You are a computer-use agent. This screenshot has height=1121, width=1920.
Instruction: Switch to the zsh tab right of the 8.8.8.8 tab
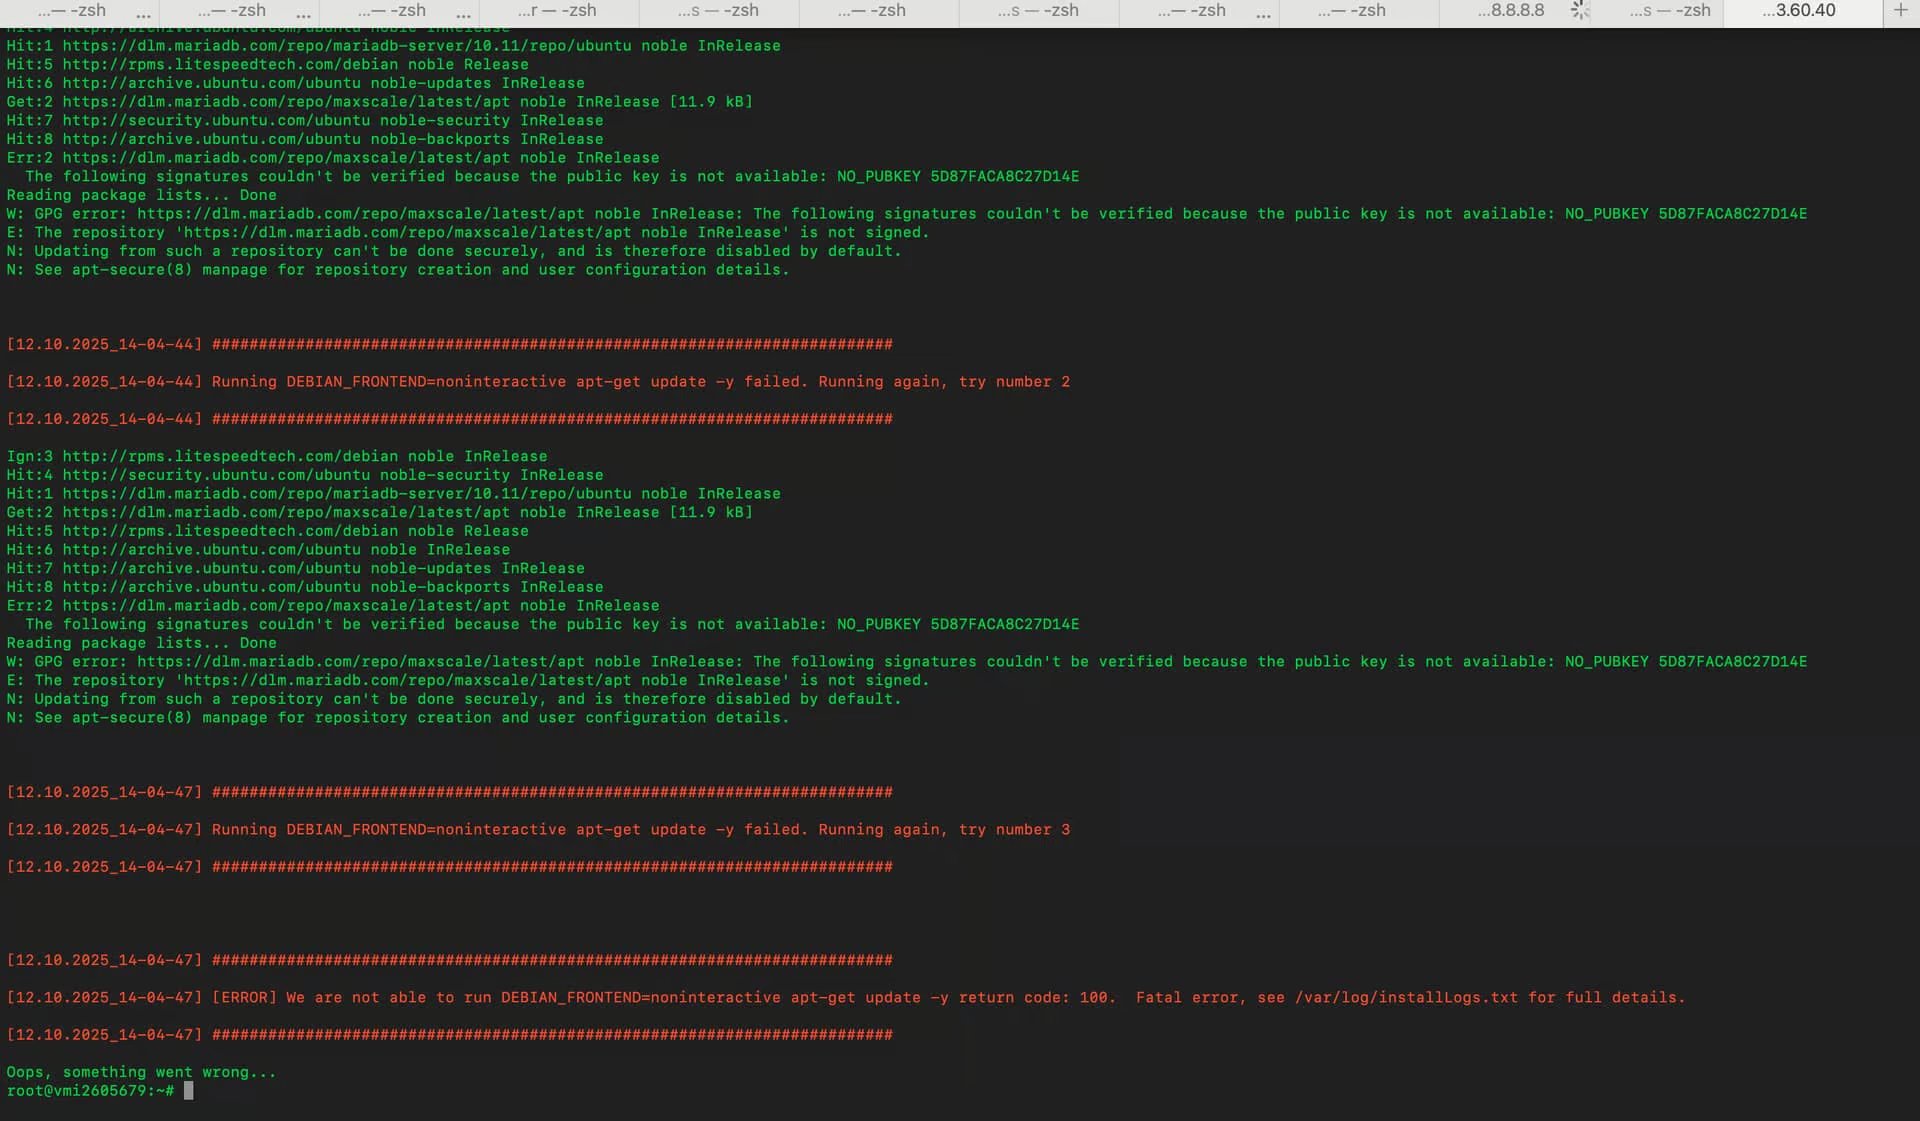(x=1670, y=11)
